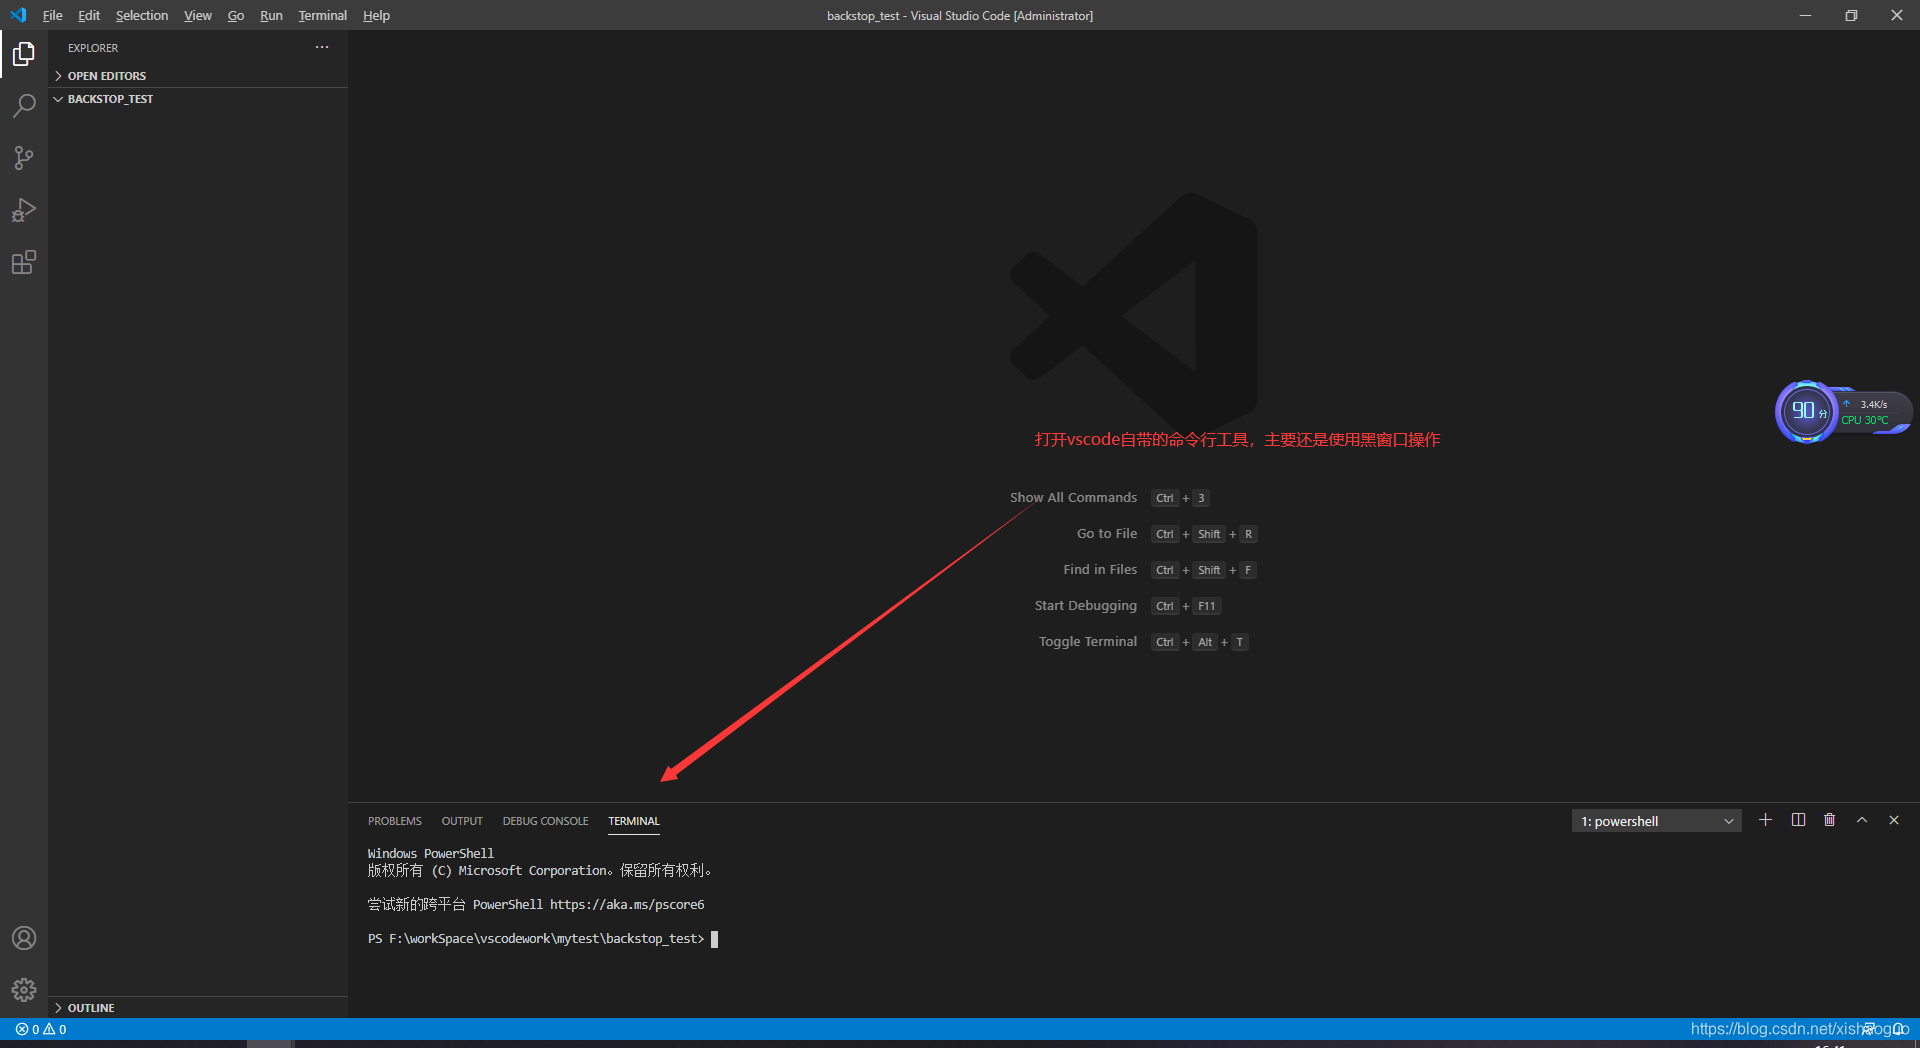1920x1048 pixels.
Task: Open the Help menu
Action: [376, 15]
